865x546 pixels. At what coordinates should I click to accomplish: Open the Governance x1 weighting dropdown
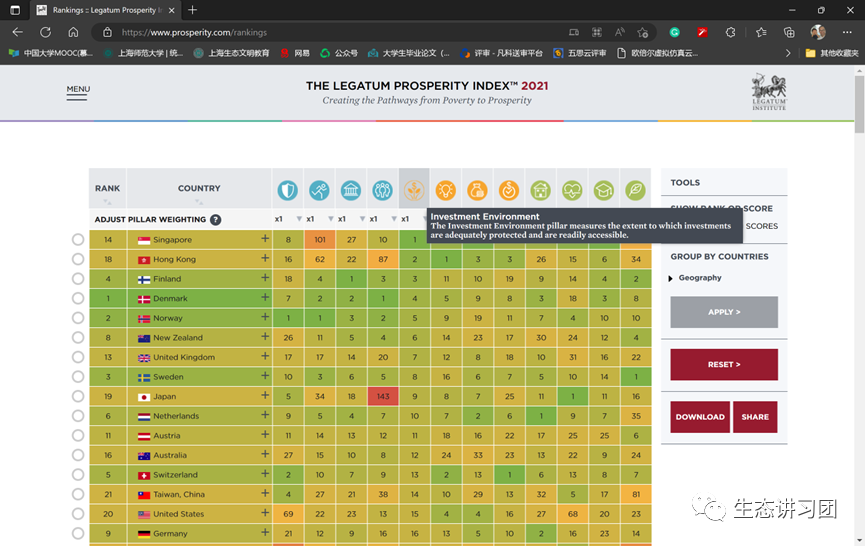(351, 219)
